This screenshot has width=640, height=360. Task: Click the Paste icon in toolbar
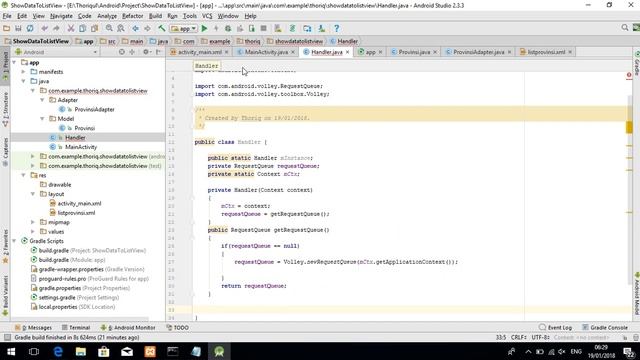[95, 28]
